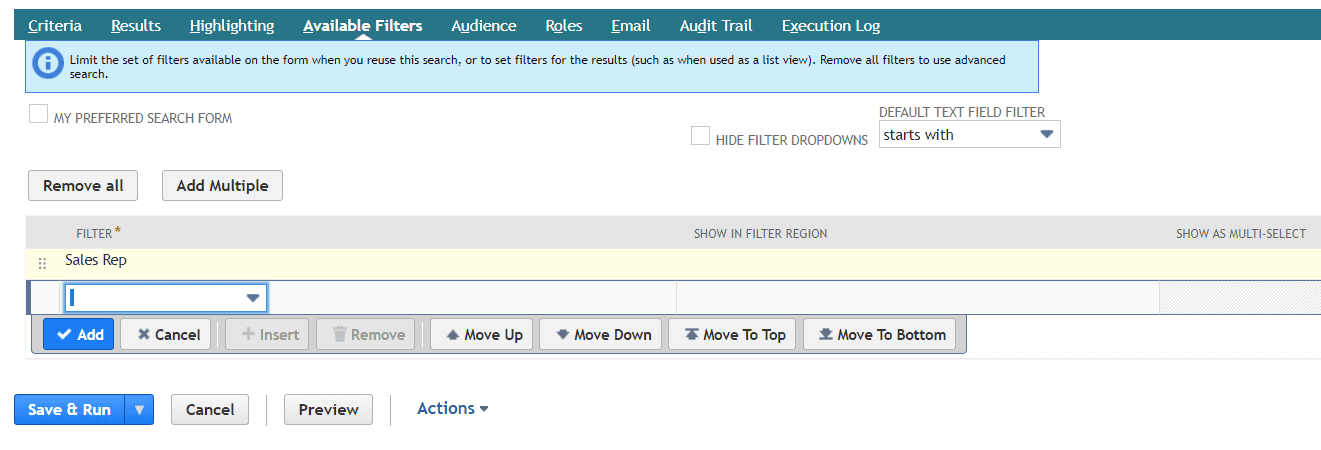Viewport: 1321px width, 450px height.
Task: Click the blue info icon in banner
Action: coord(47,62)
